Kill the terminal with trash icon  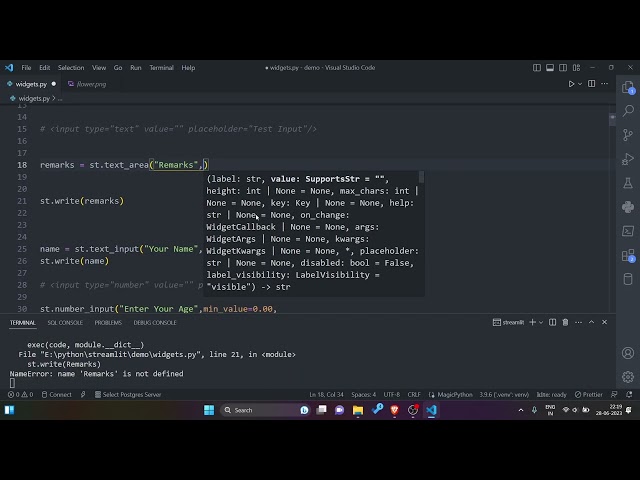pos(565,322)
